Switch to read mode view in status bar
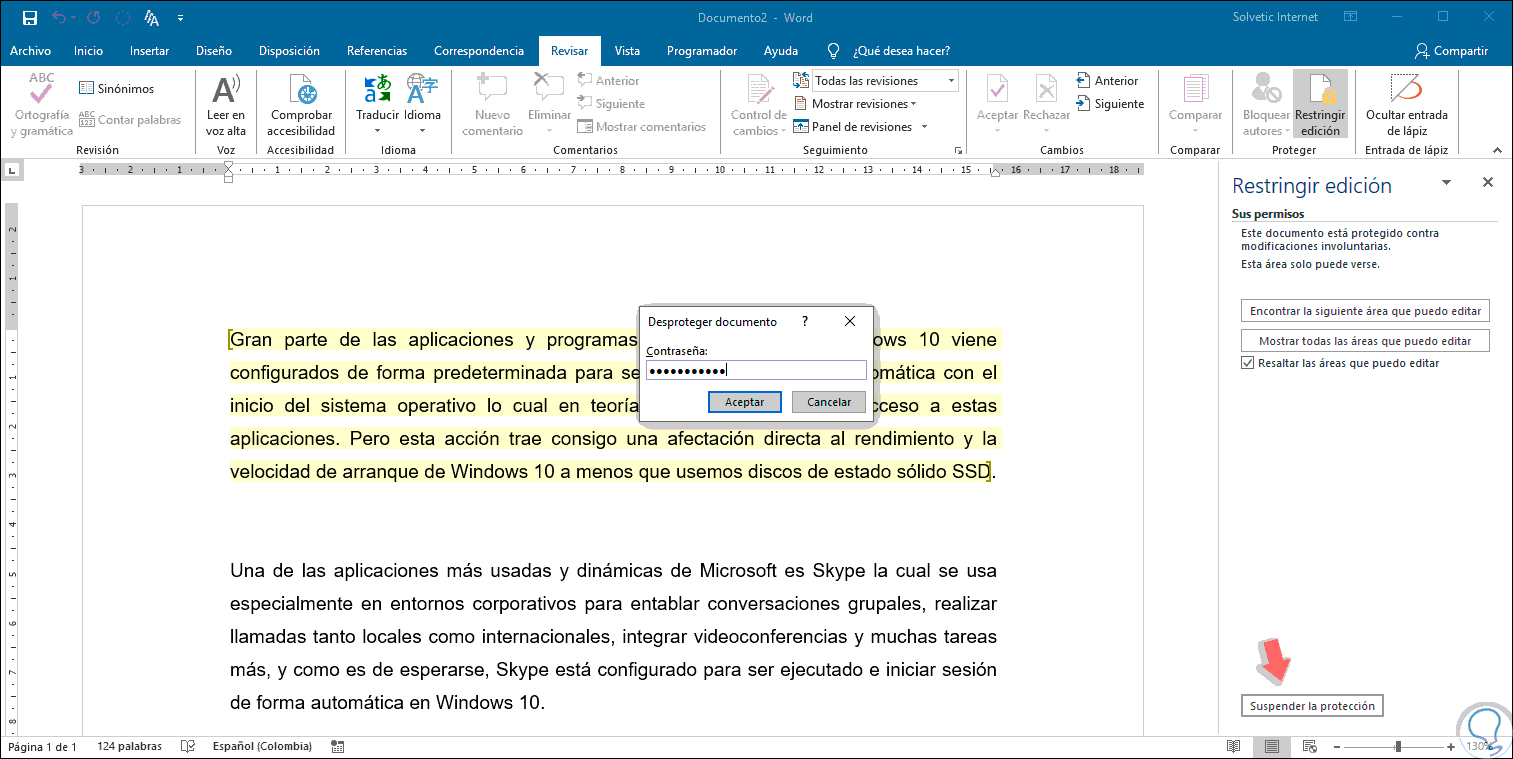 (x=1234, y=746)
